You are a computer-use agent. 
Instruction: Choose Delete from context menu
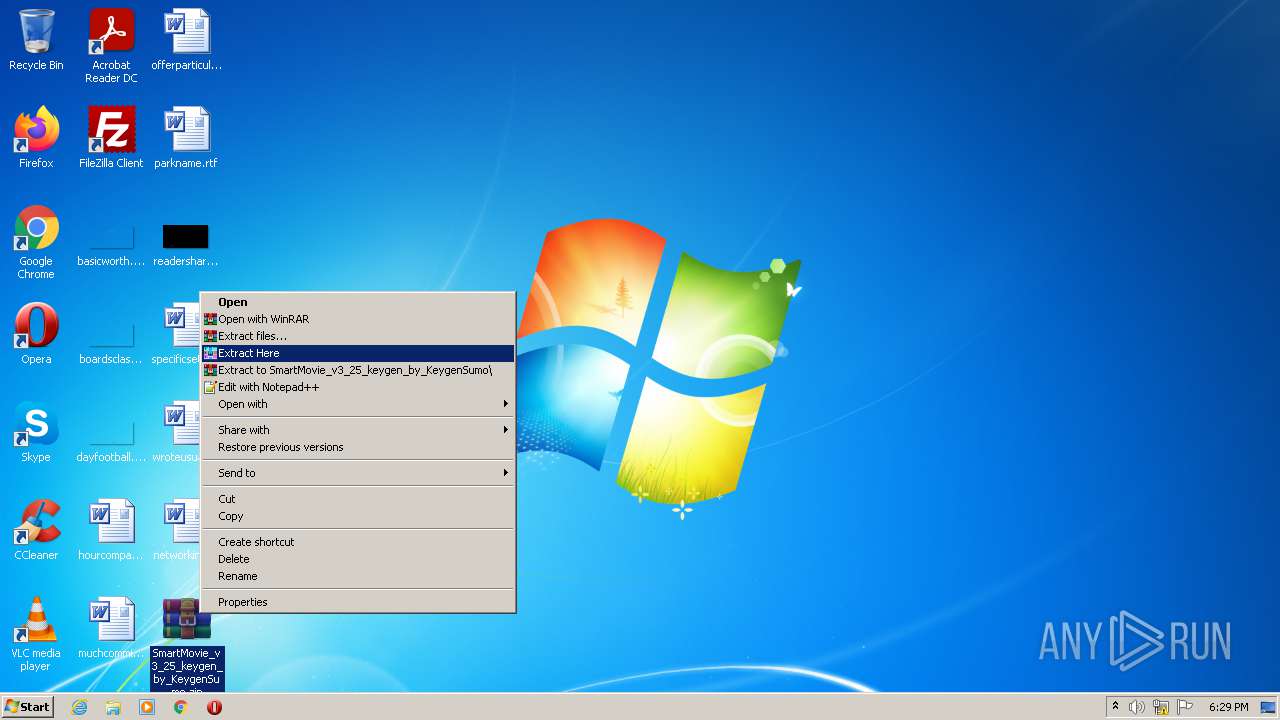(x=358, y=559)
